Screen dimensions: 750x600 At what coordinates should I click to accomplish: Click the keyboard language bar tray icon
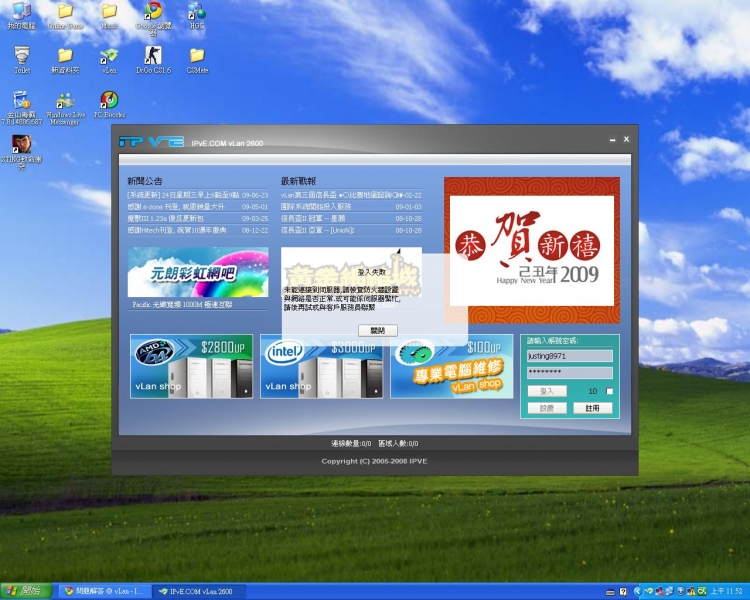[x=610, y=592]
